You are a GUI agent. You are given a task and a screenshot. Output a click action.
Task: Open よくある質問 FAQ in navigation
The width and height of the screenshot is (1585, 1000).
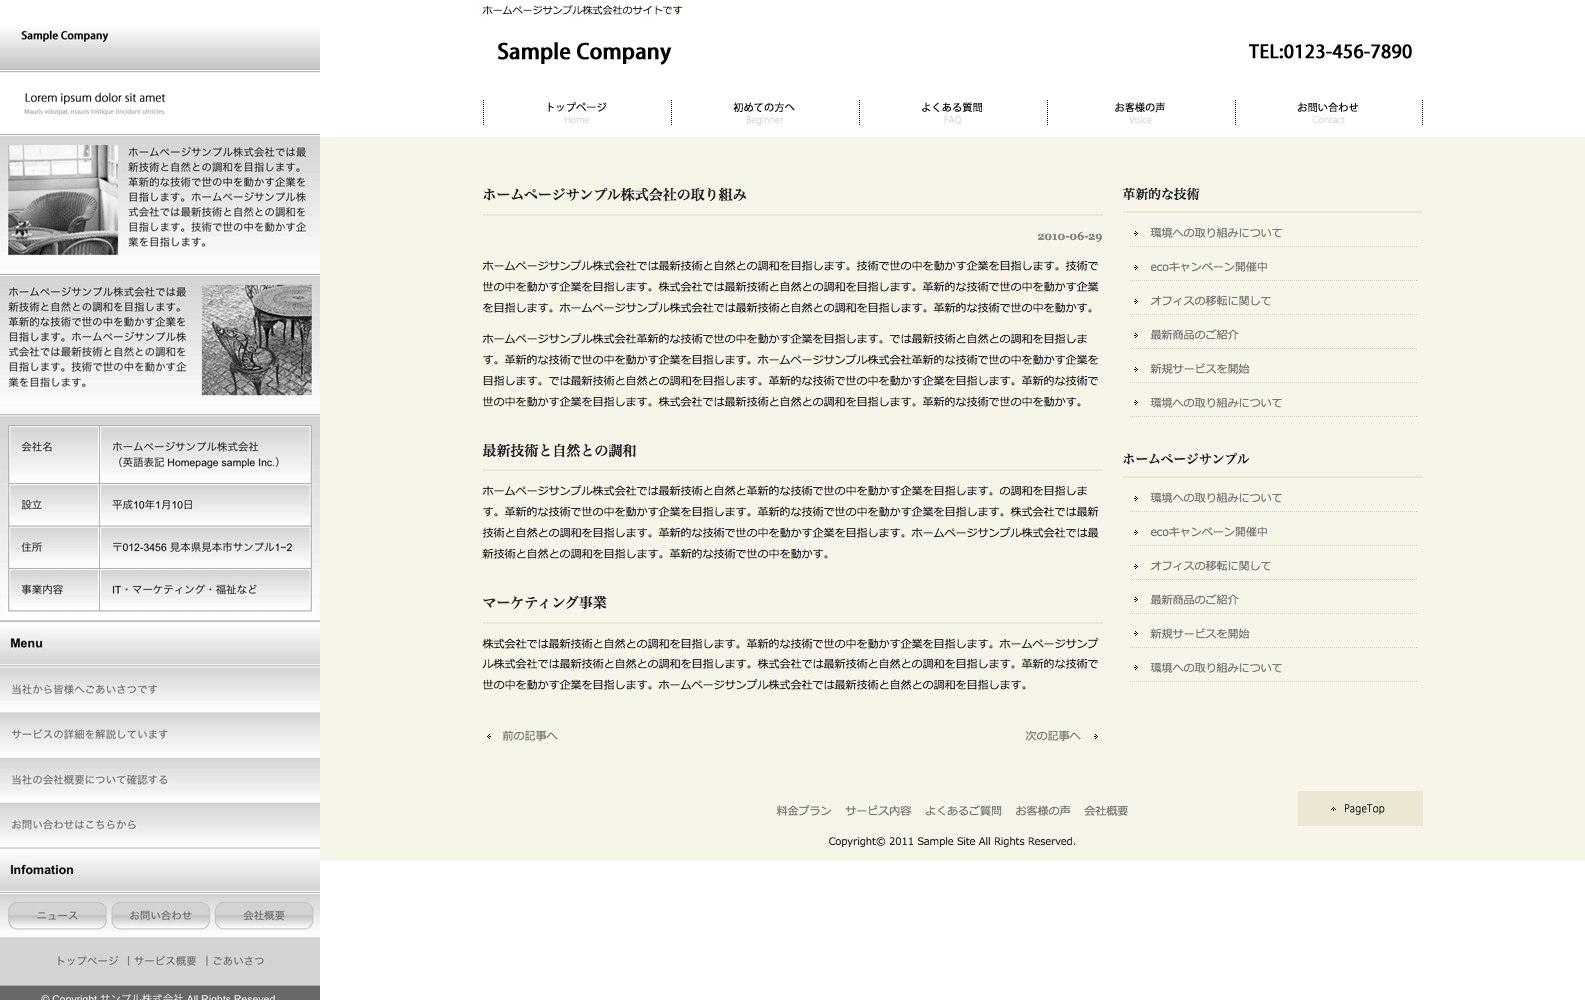click(952, 112)
